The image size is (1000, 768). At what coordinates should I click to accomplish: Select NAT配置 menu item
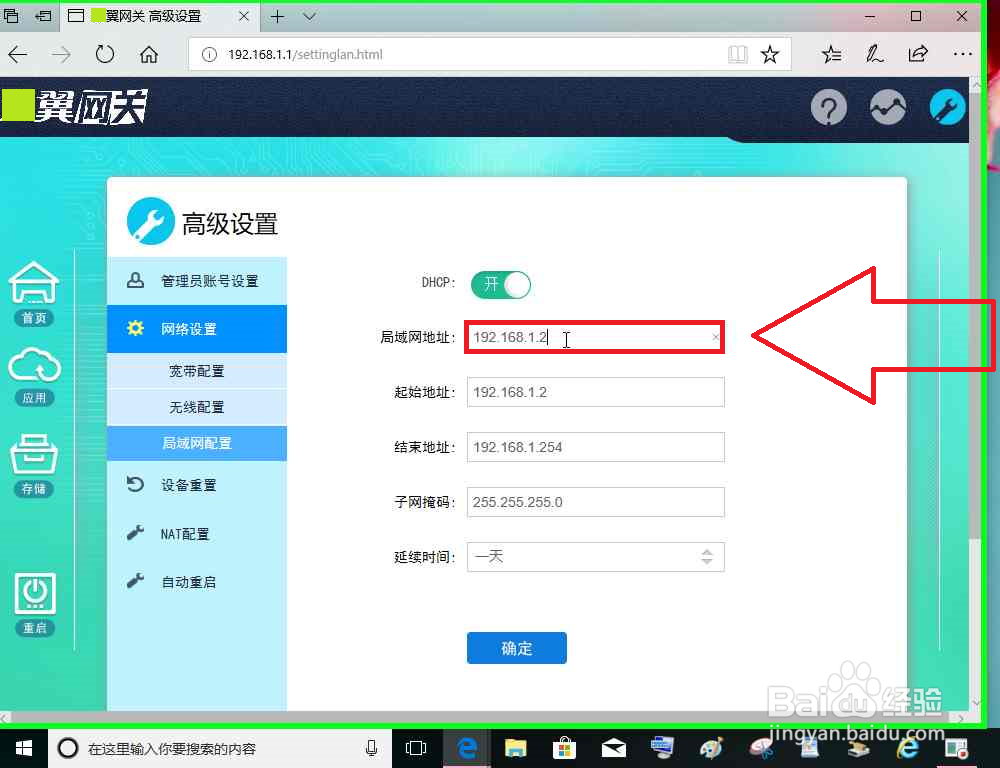(x=197, y=534)
